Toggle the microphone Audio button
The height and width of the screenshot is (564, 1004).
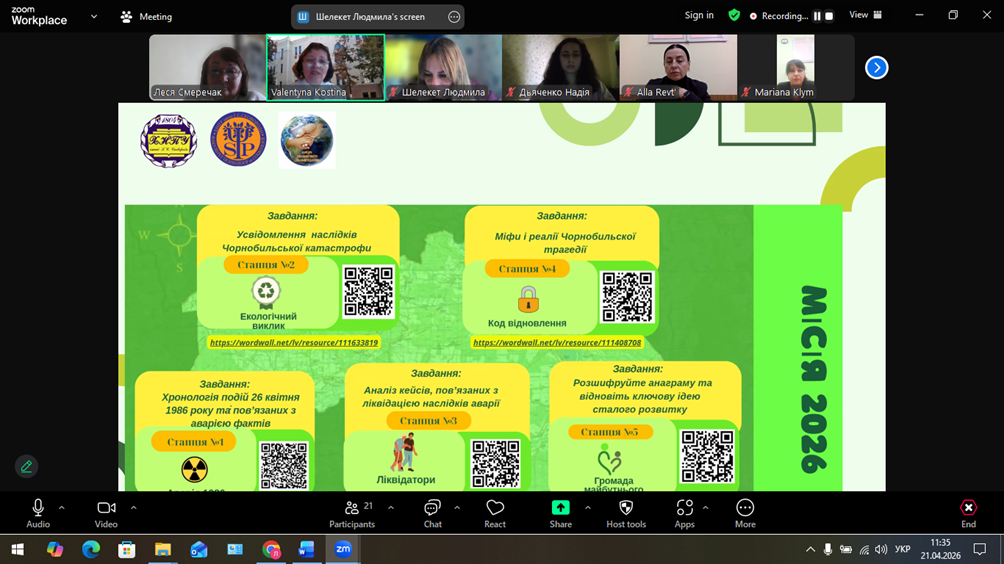(38, 513)
